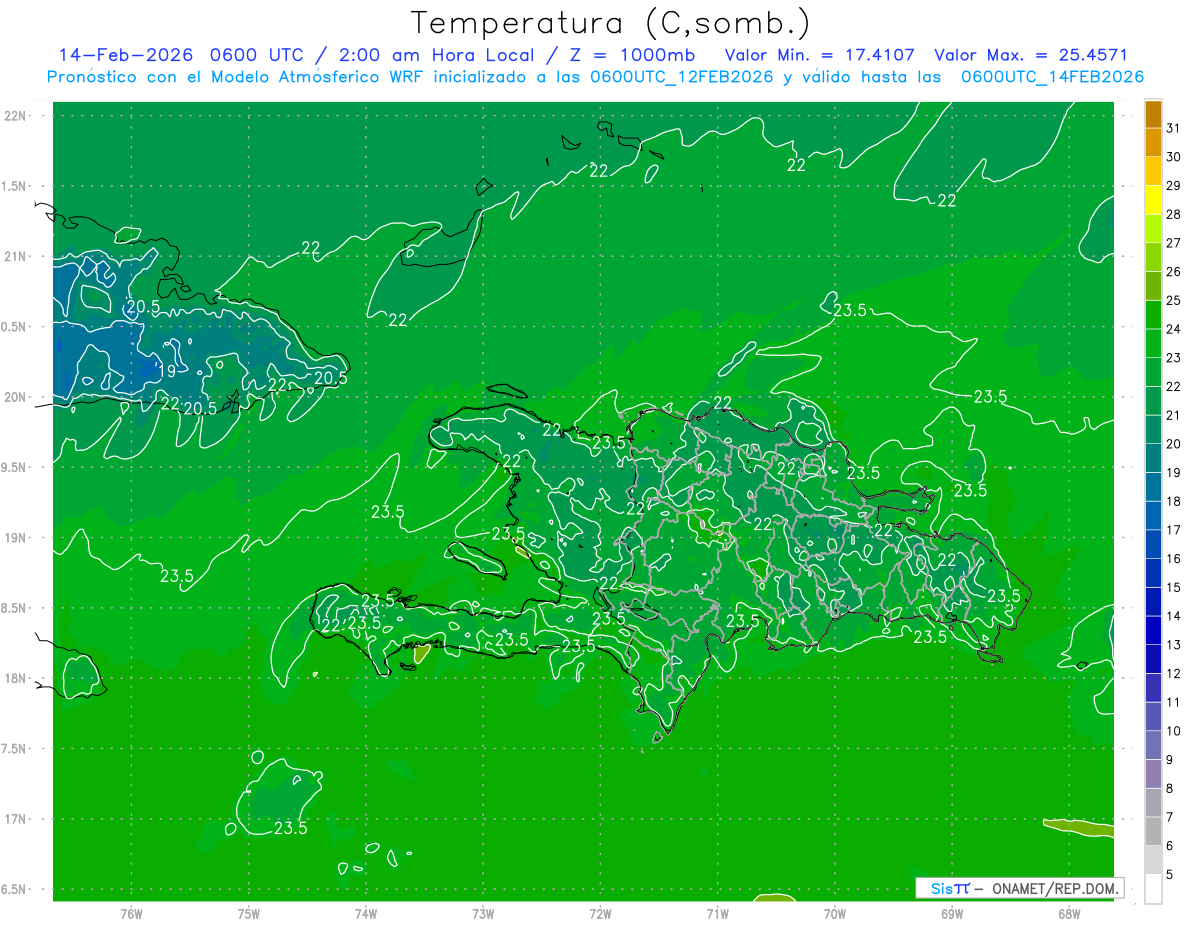Pick the blue swatch between 16 and 17
This screenshot has width=1200, height=927.
click(x=1153, y=544)
